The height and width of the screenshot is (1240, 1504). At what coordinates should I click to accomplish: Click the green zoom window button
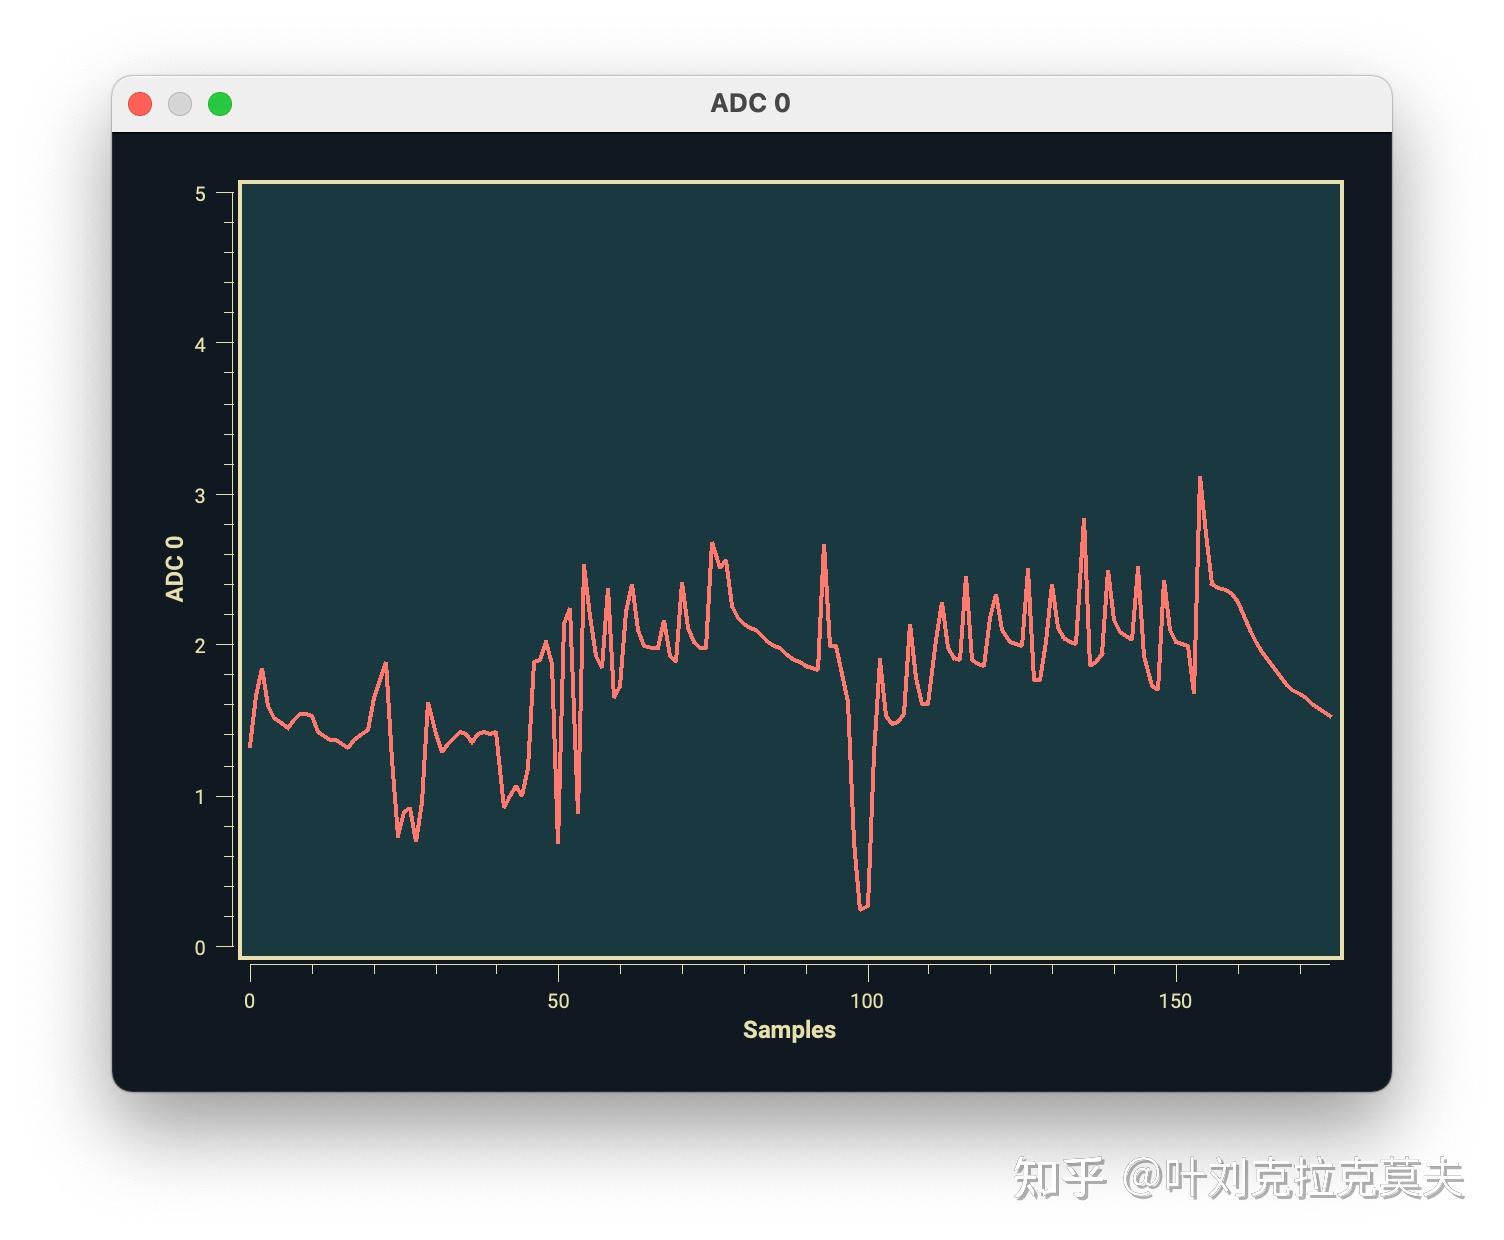point(220,104)
